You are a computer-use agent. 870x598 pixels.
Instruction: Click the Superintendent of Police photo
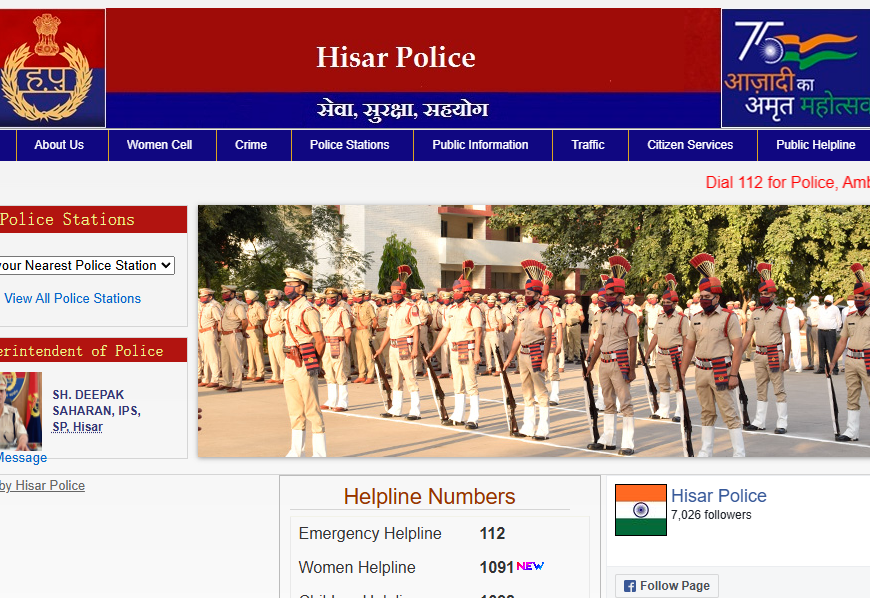(20, 411)
